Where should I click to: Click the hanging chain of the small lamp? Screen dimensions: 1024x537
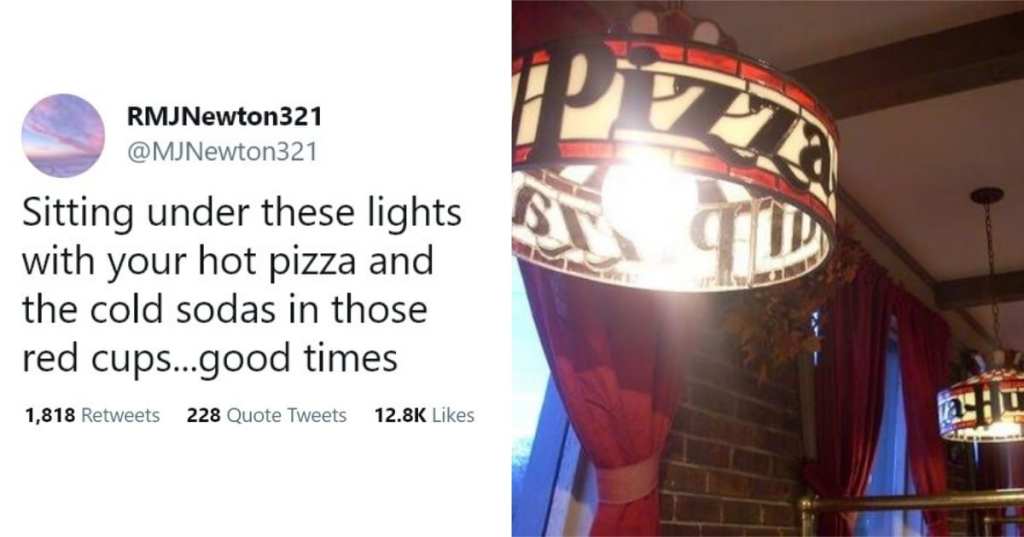[x=991, y=274]
